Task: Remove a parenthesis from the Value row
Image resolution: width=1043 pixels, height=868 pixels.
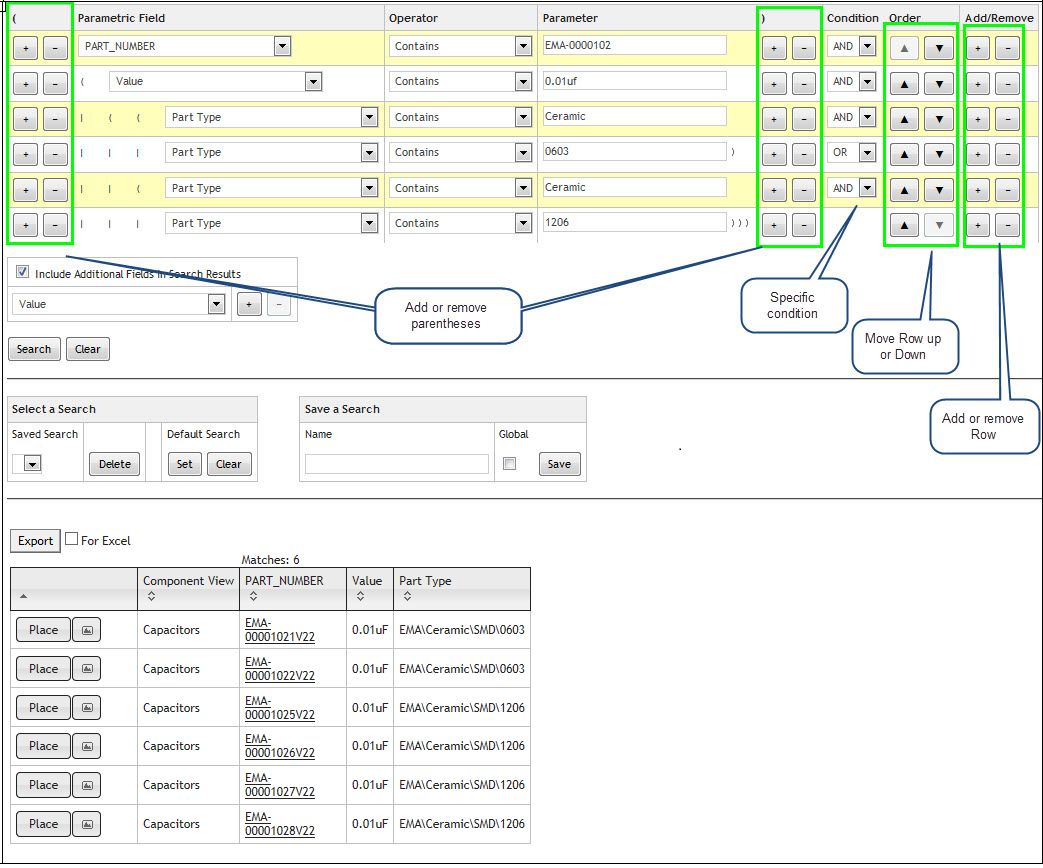Action: tap(55, 82)
